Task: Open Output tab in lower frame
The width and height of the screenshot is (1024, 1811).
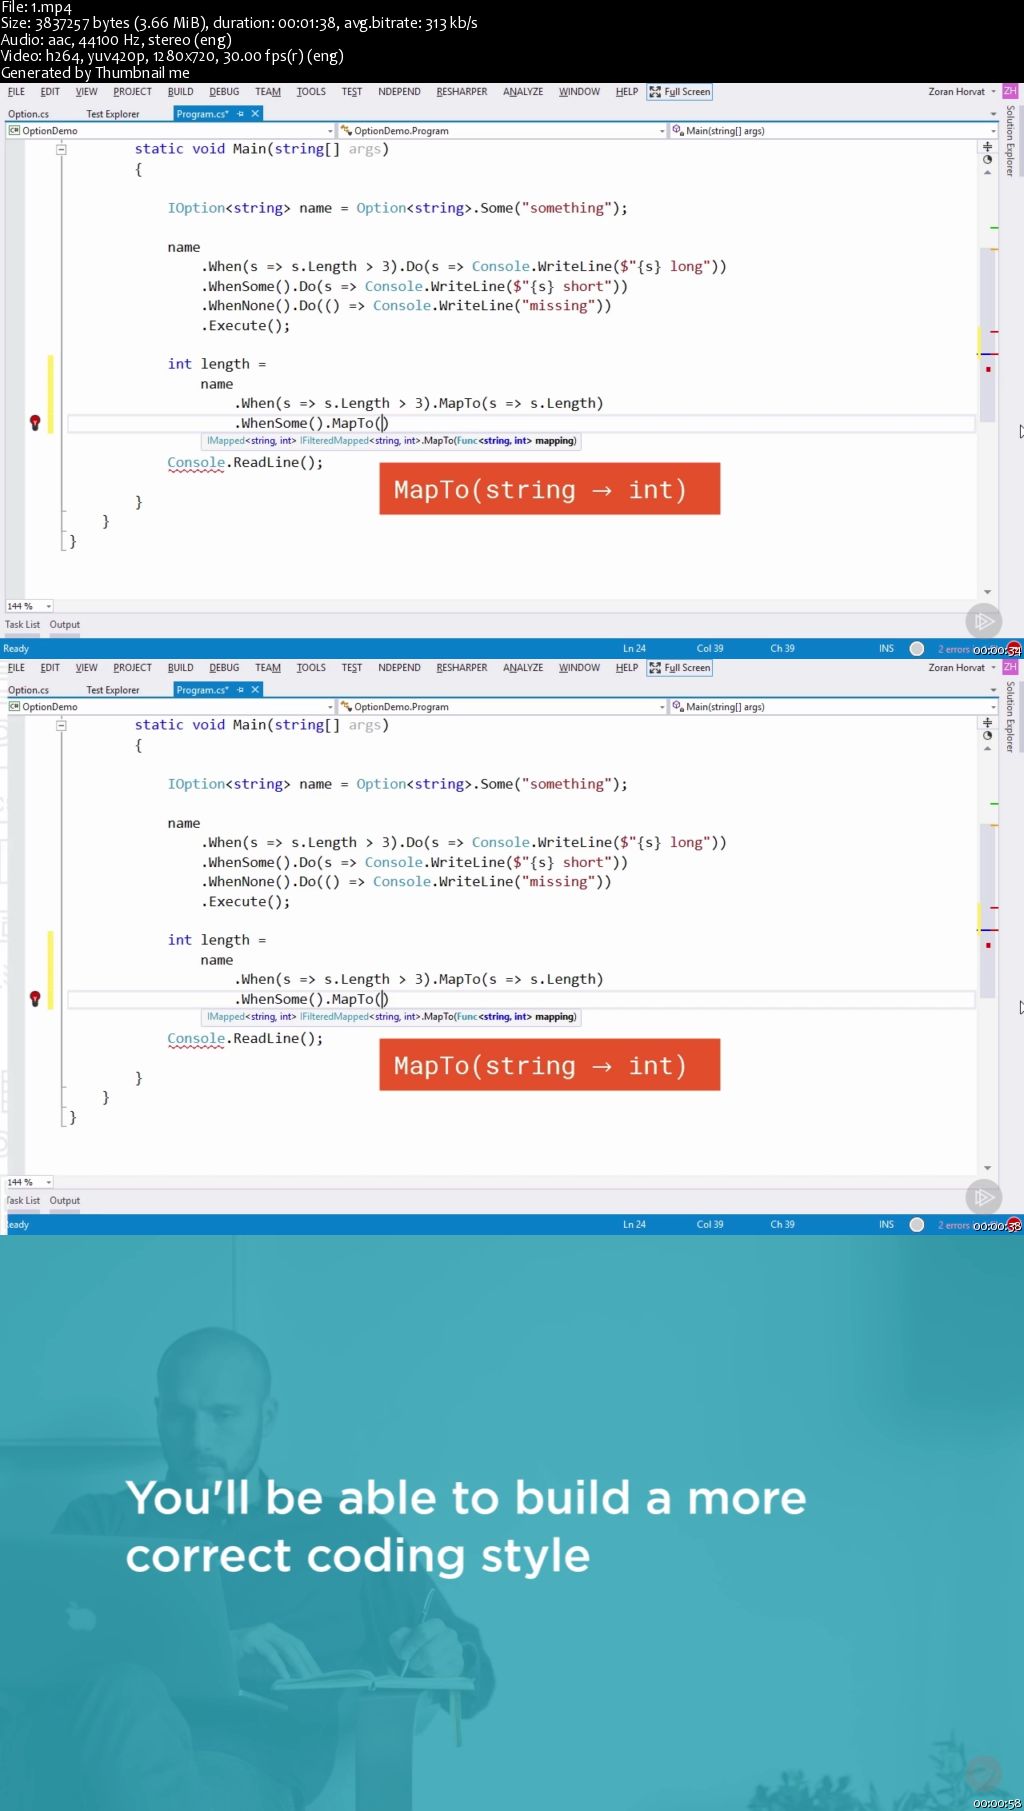Action: pos(65,1201)
